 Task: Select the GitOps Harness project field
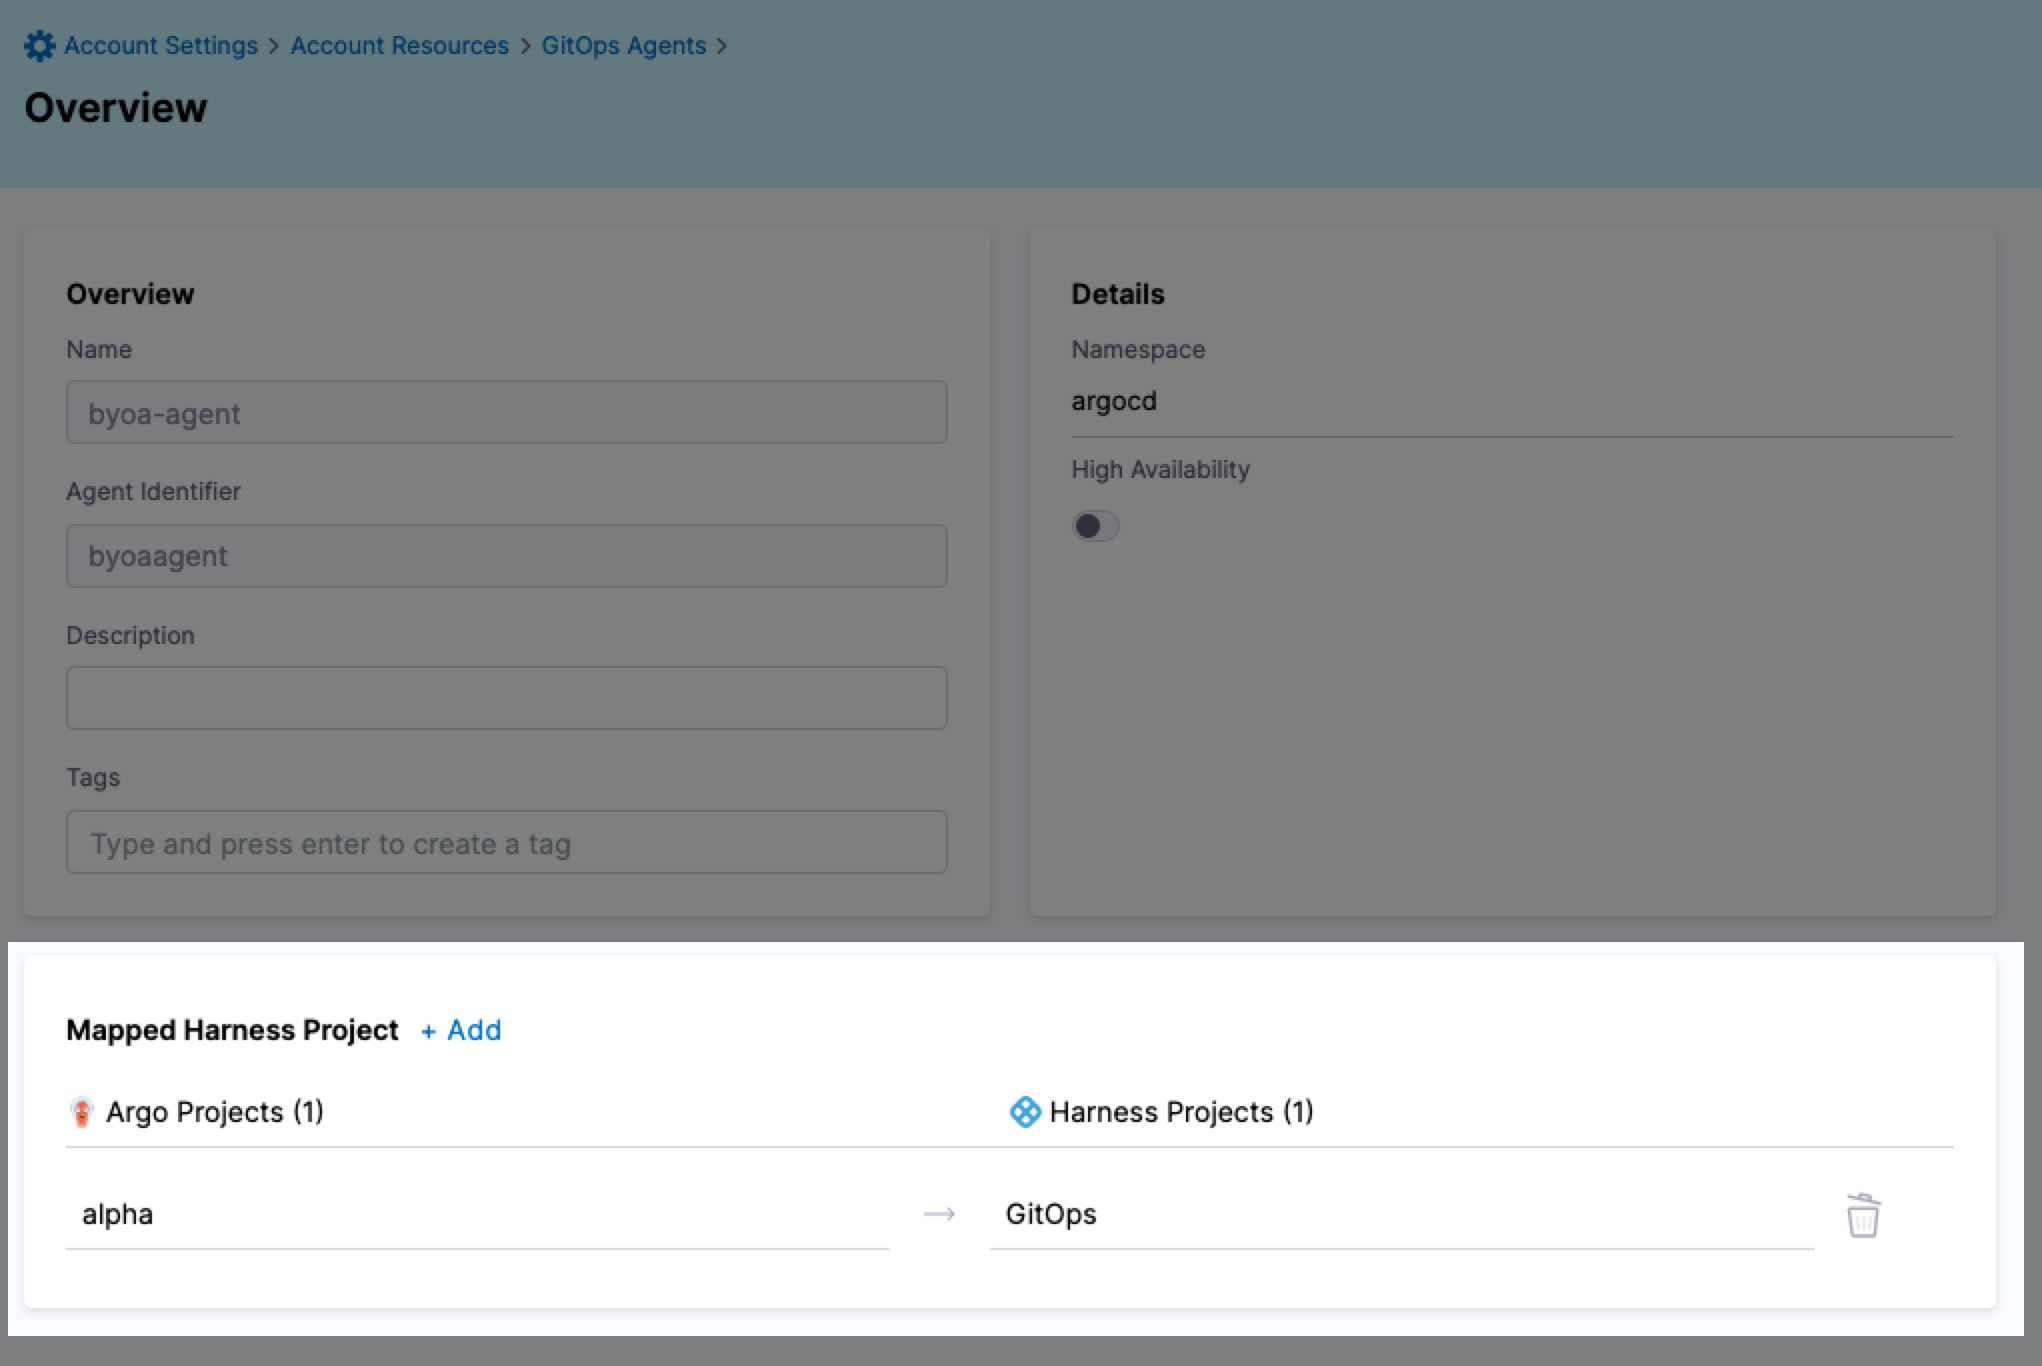(1400, 1214)
